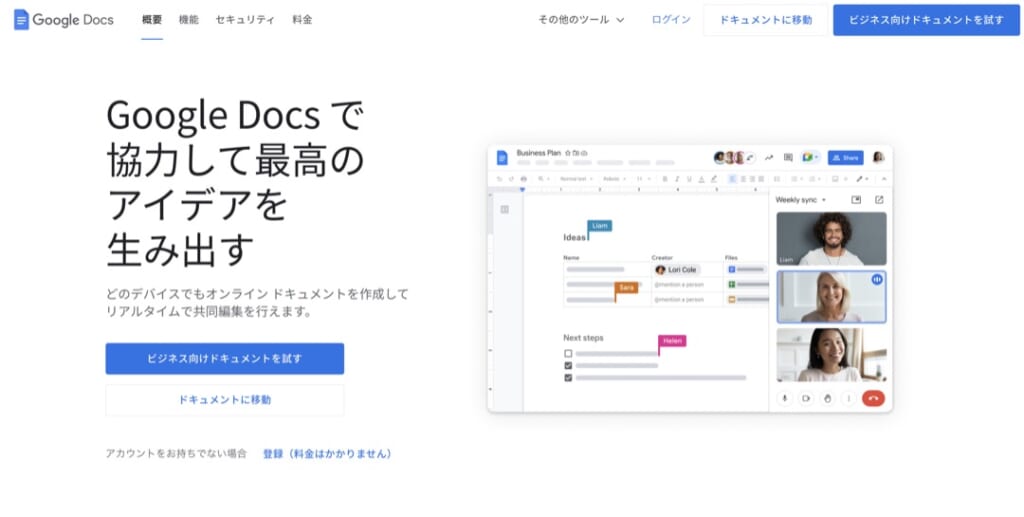Screen dimensions: 1024x517
Task: Open the zoom level dropdown in toolbar
Action: (543, 179)
